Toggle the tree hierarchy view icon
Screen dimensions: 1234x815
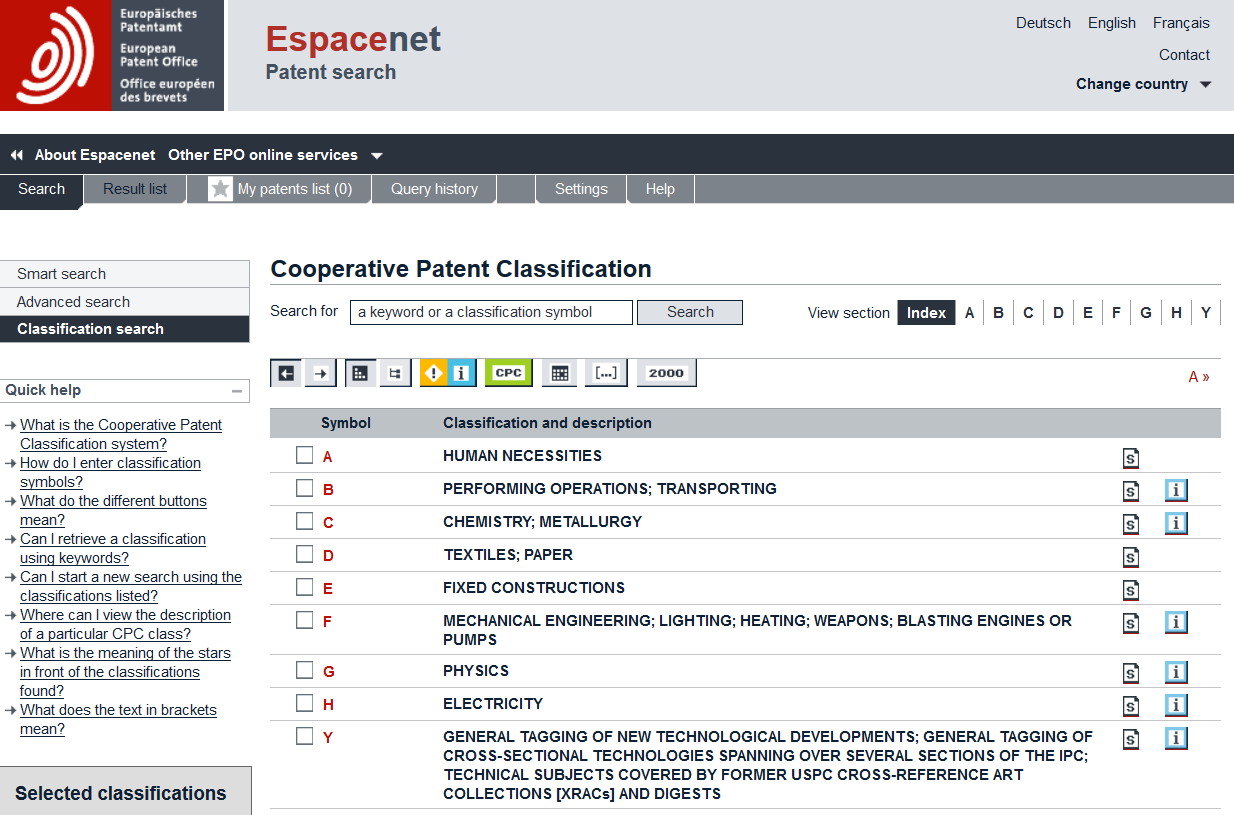(395, 373)
